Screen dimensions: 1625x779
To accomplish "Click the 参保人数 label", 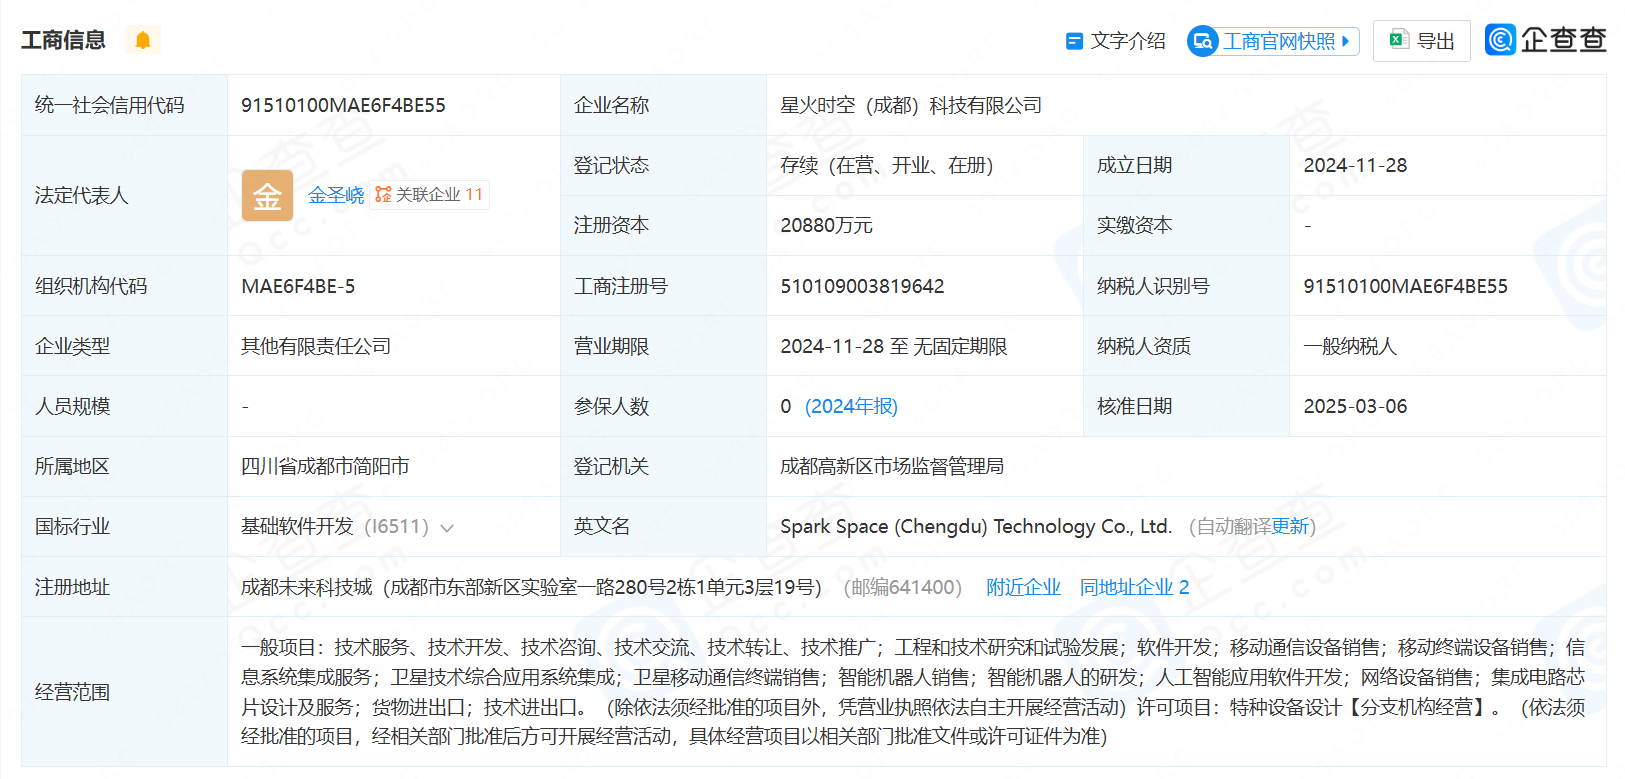I will 611,406.
